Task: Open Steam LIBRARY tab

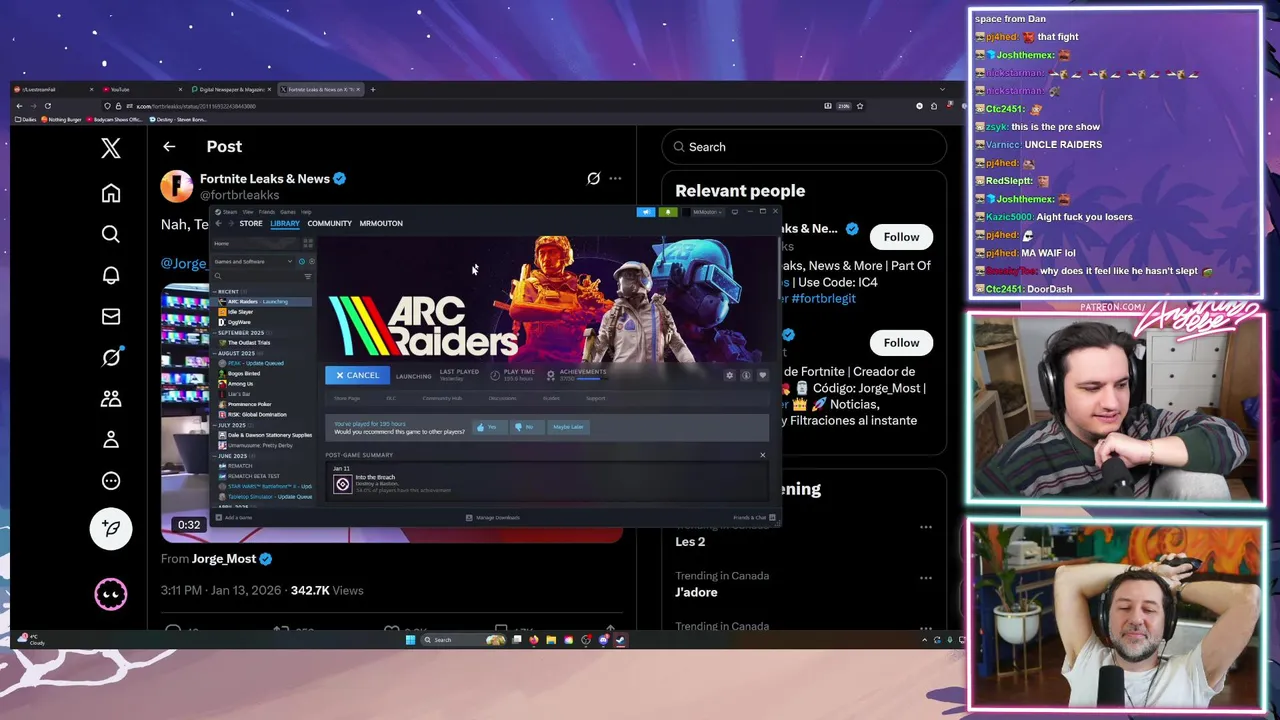Action: coord(285,223)
